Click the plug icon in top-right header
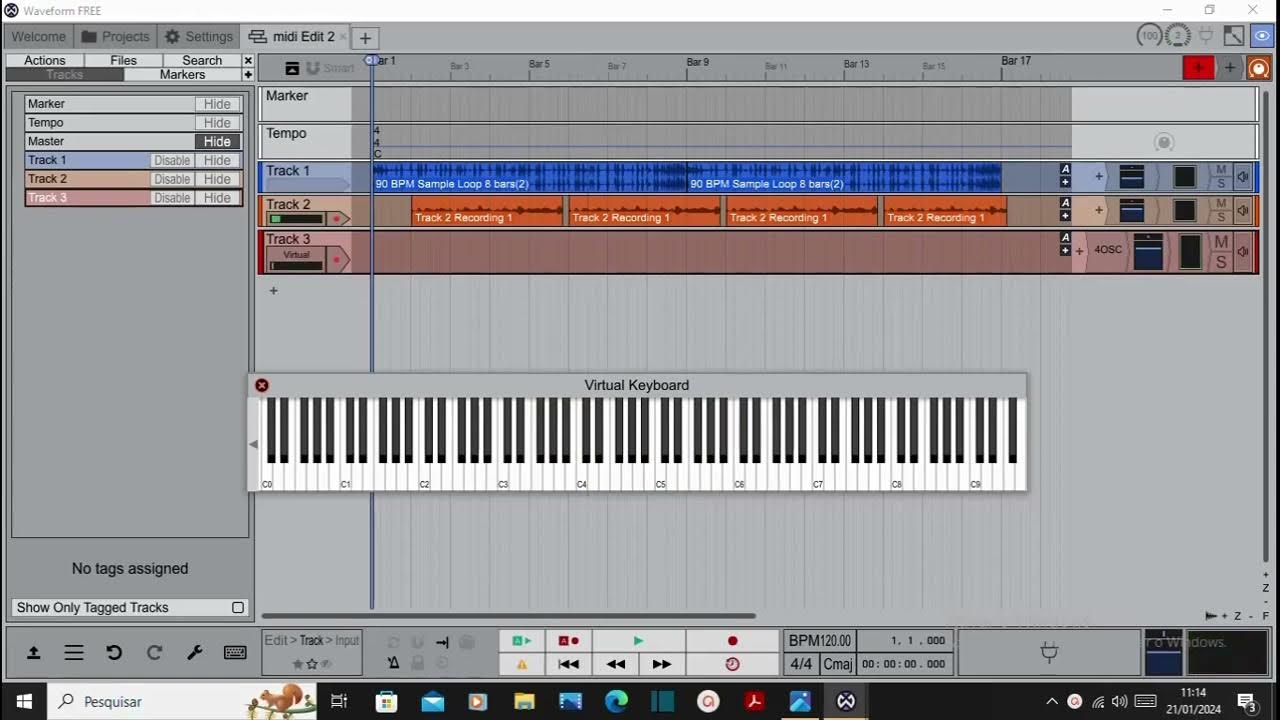The image size is (1280, 720). pyautogui.click(x=1206, y=36)
